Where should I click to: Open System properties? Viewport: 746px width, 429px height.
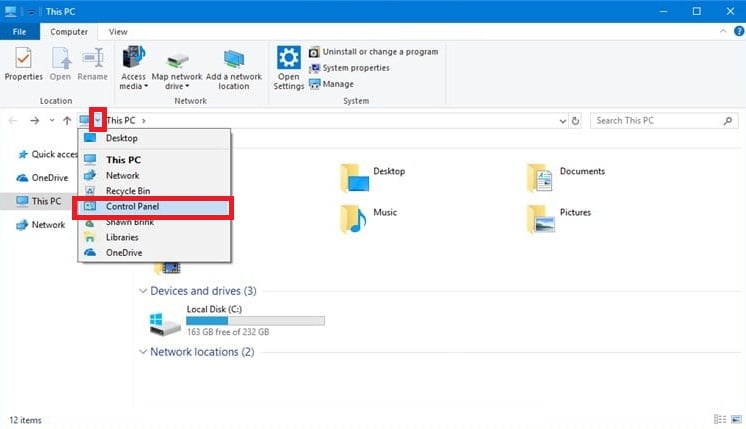click(349, 68)
